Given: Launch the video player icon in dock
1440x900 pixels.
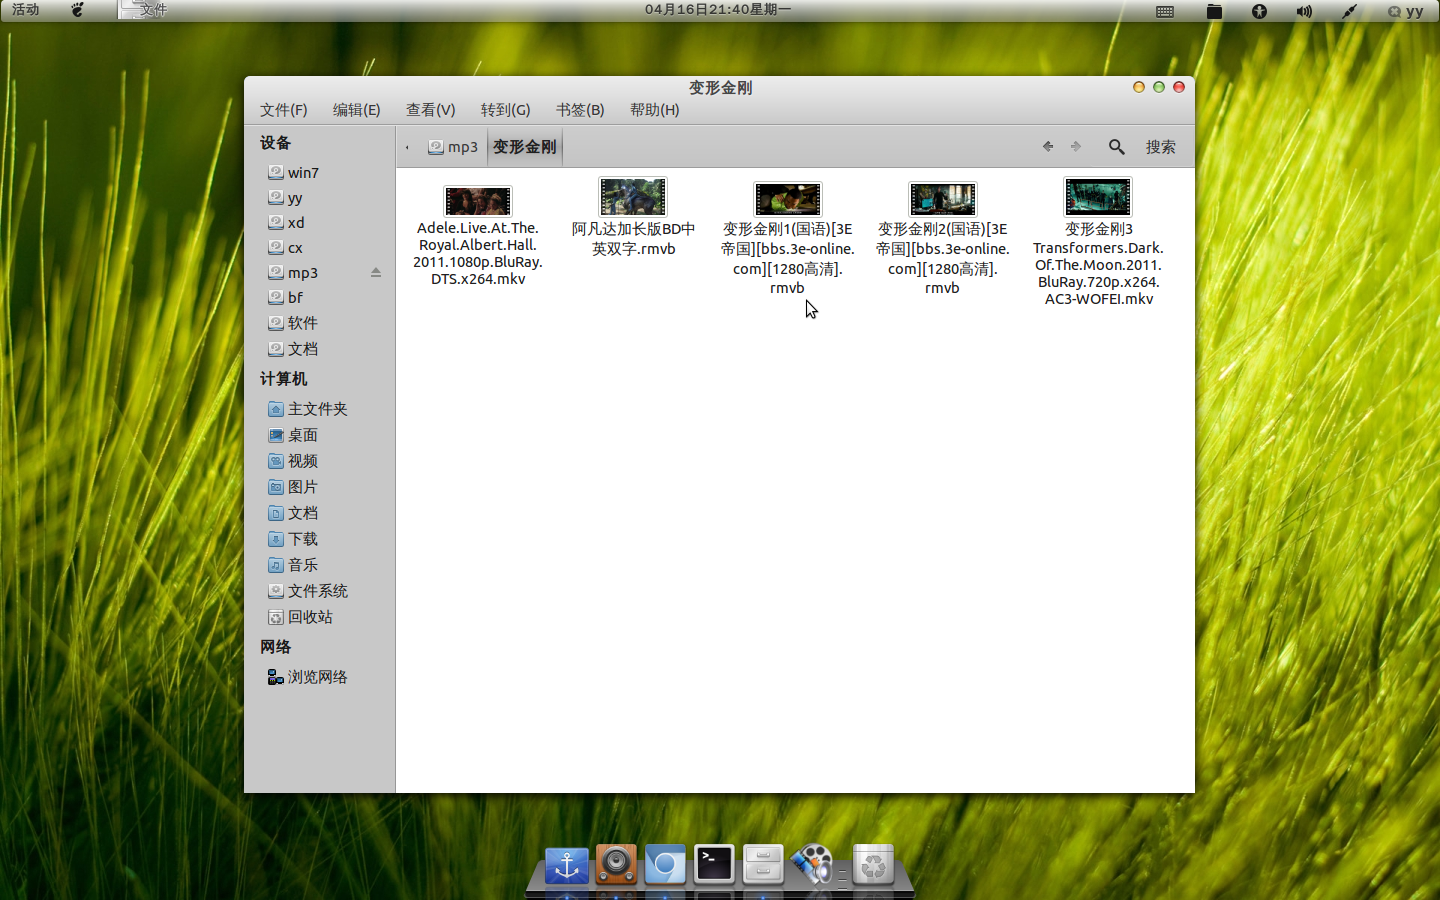Looking at the screenshot, I should (x=812, y=865).
